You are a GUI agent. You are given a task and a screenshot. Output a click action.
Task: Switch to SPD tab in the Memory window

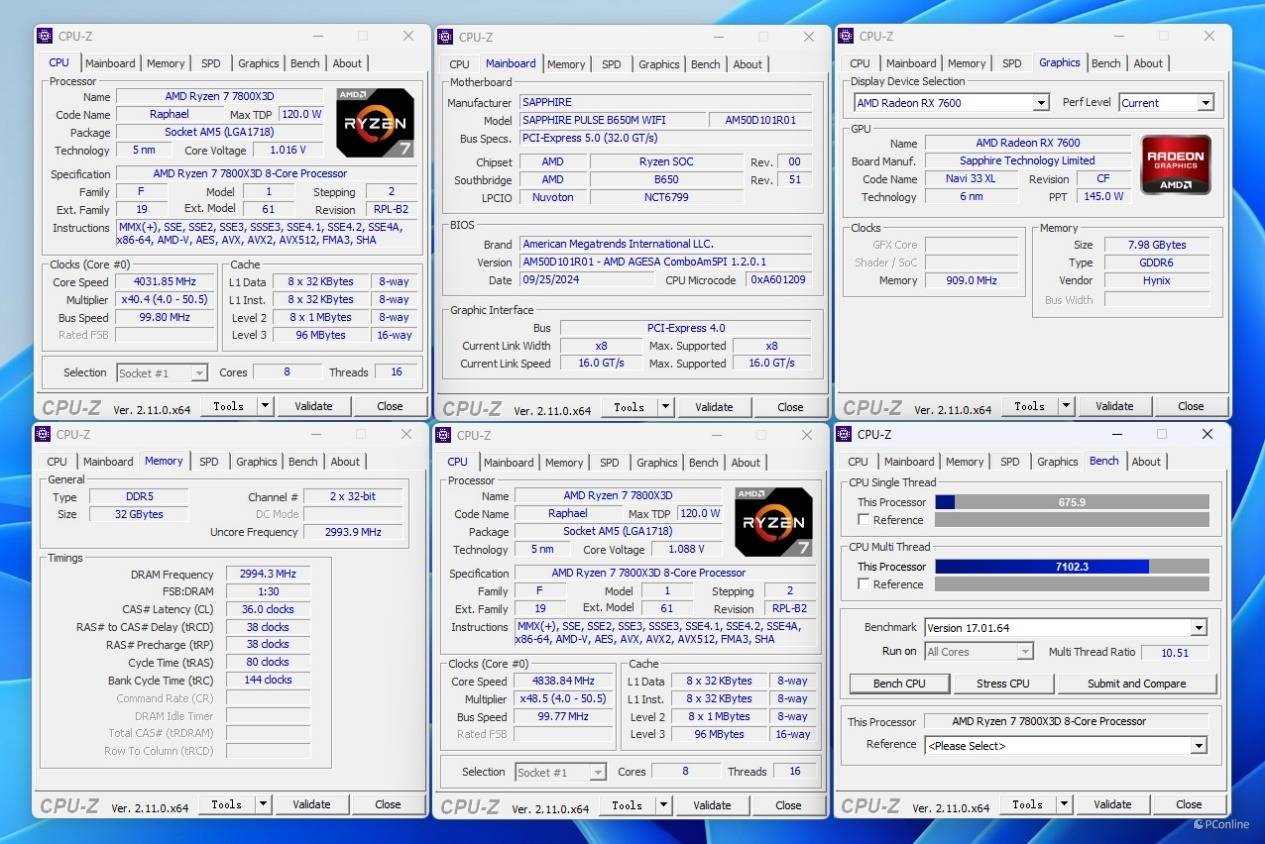[208, 462]
